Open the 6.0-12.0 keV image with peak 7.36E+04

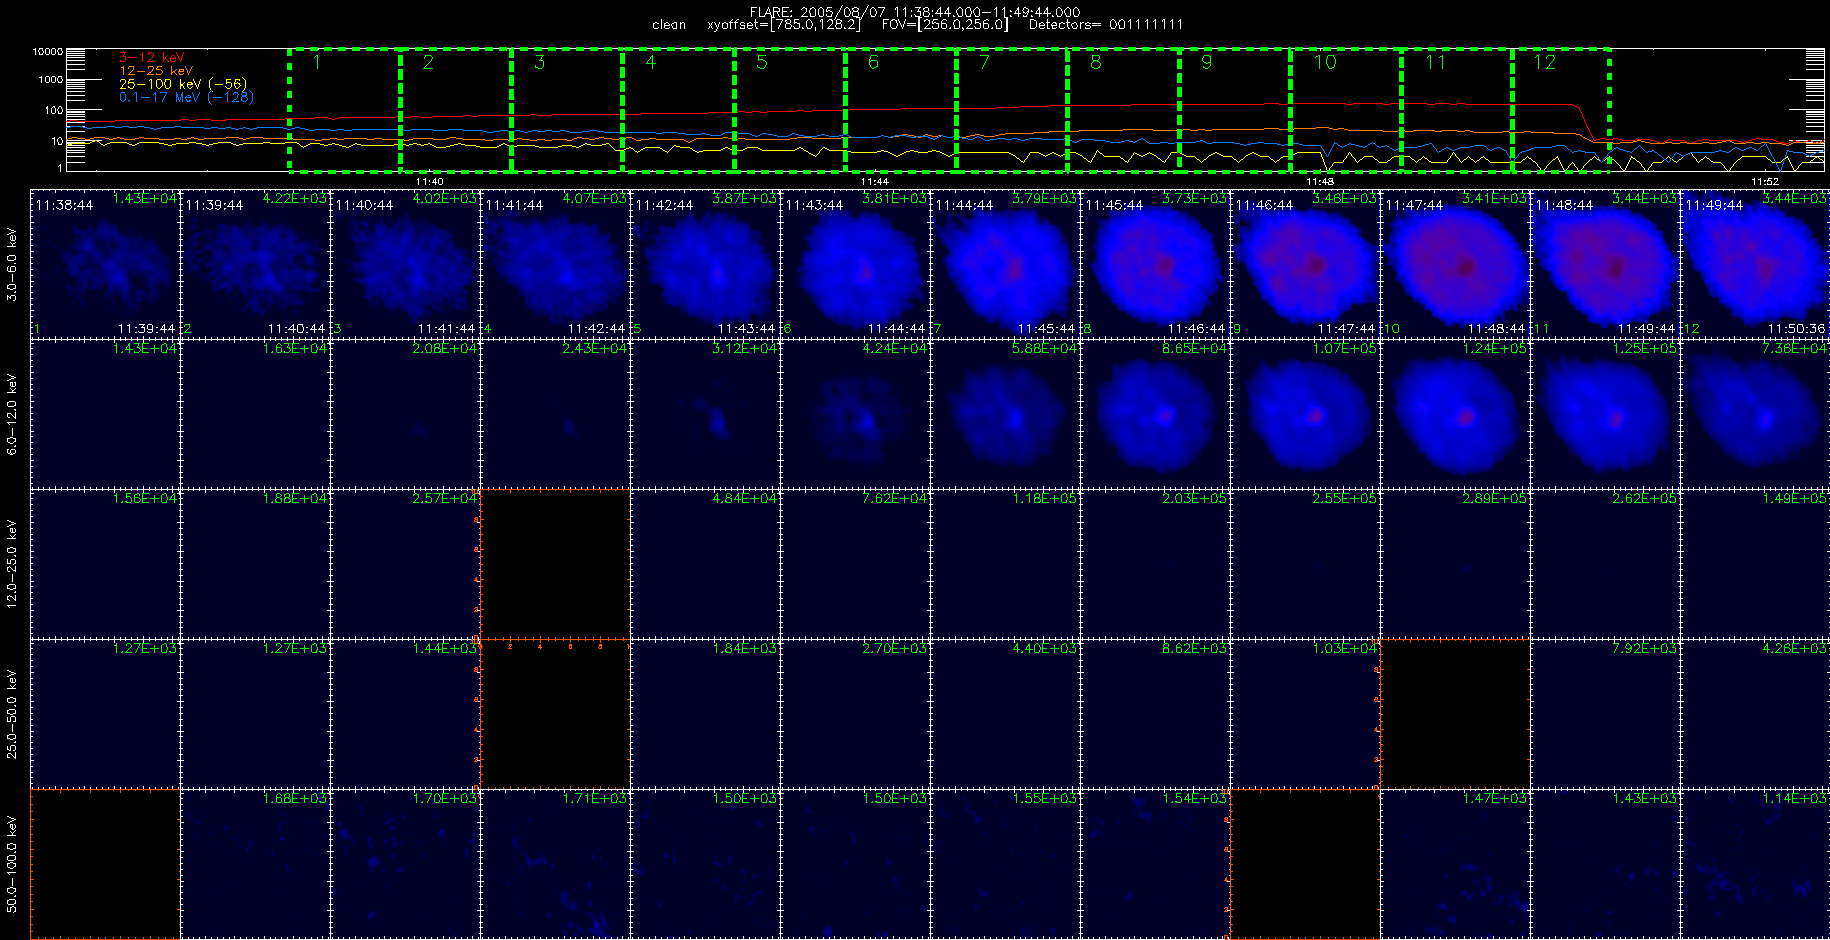1755,413
